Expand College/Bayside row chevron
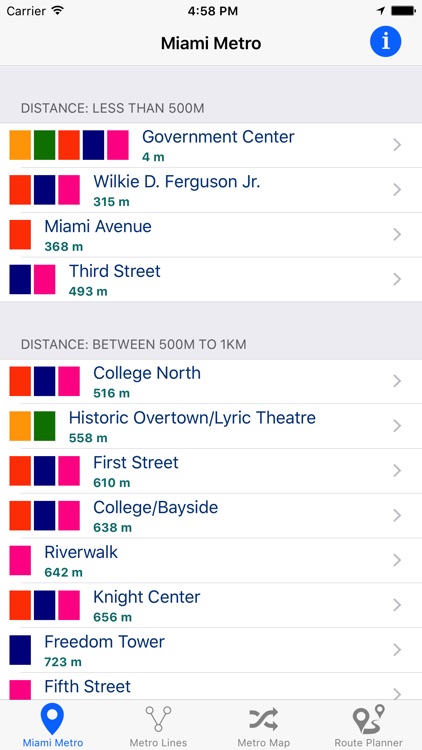The width and height of the screenshot is (422, 750). tap(397, 515)
